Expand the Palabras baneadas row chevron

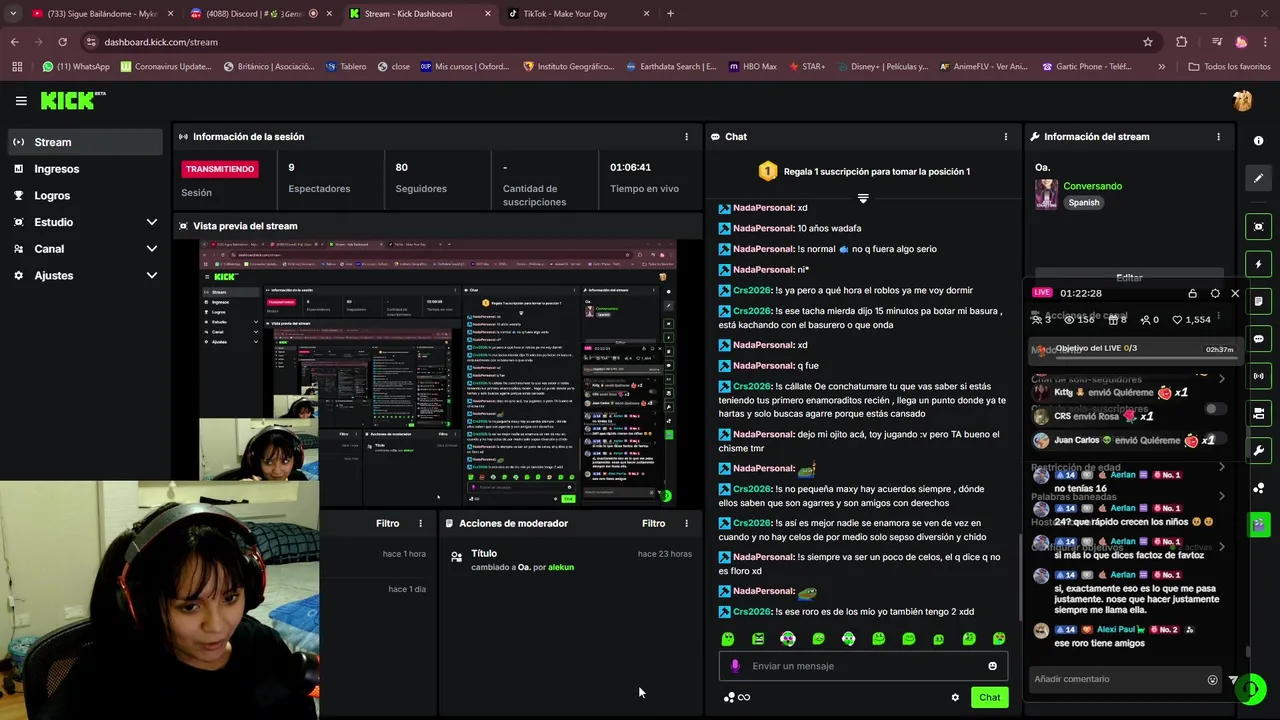1221,496
